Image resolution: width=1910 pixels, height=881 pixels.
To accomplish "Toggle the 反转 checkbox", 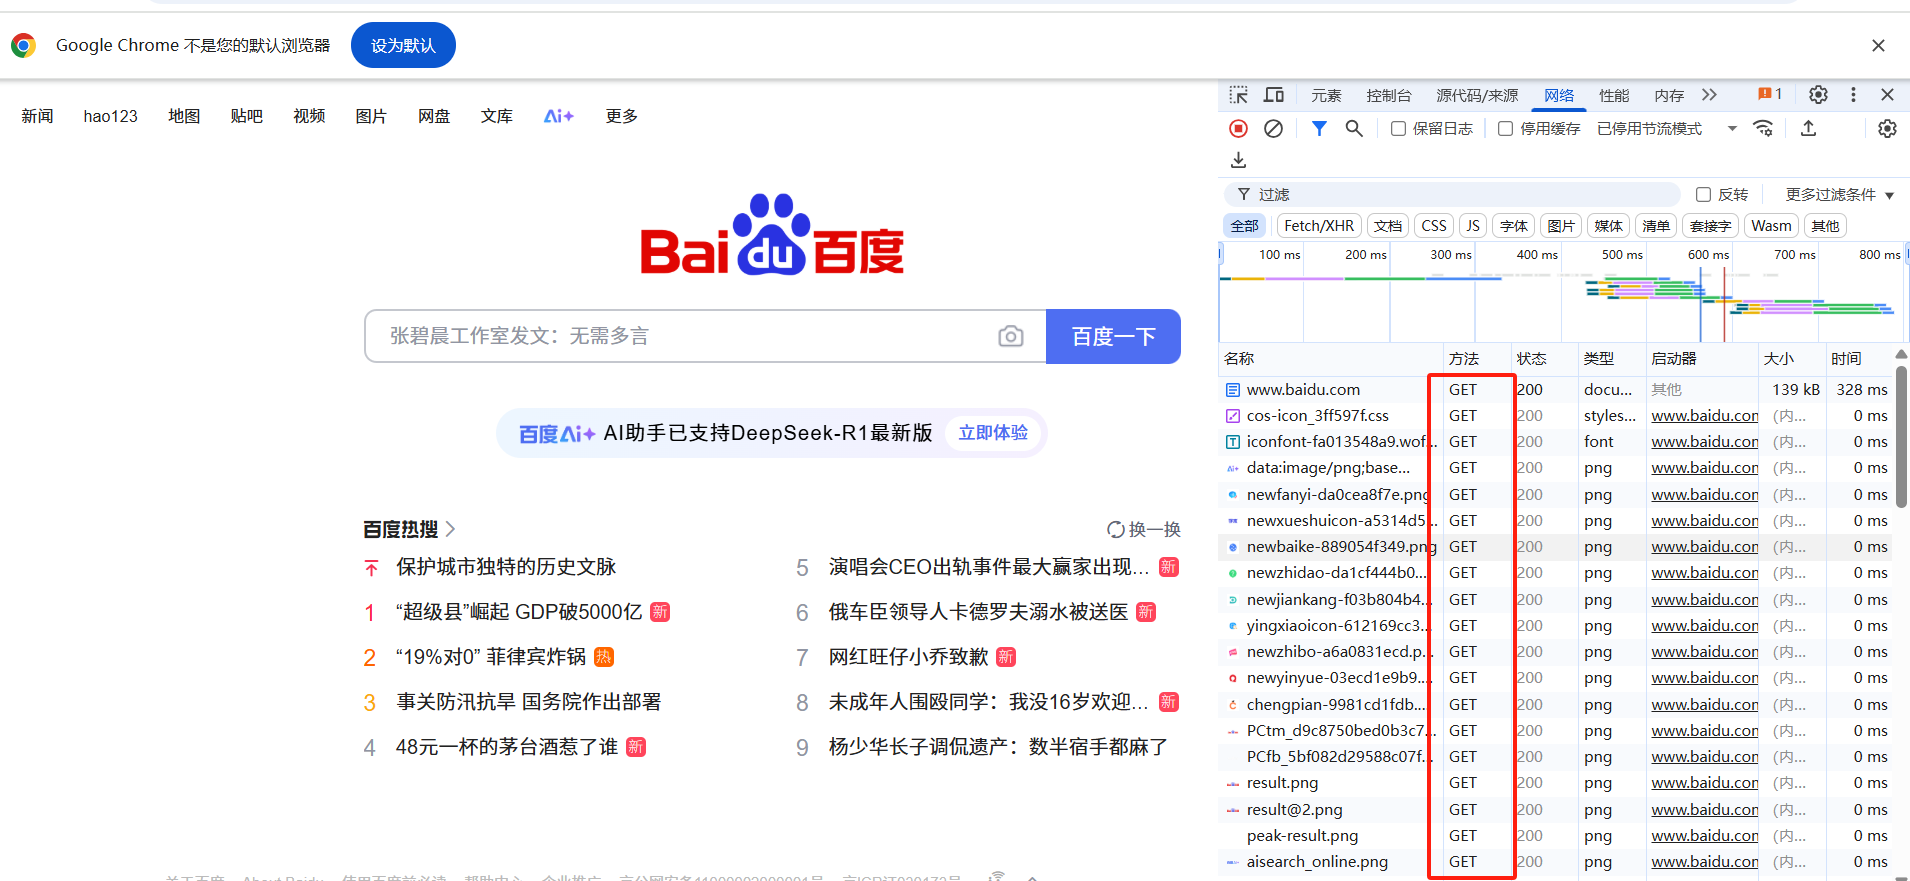I will click(1703, 194).
